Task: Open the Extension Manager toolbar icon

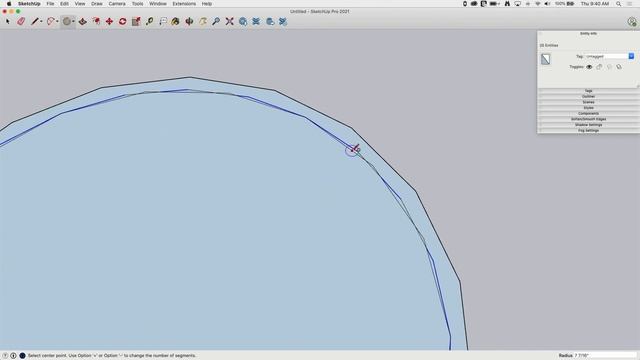Action: pos(283,21)
